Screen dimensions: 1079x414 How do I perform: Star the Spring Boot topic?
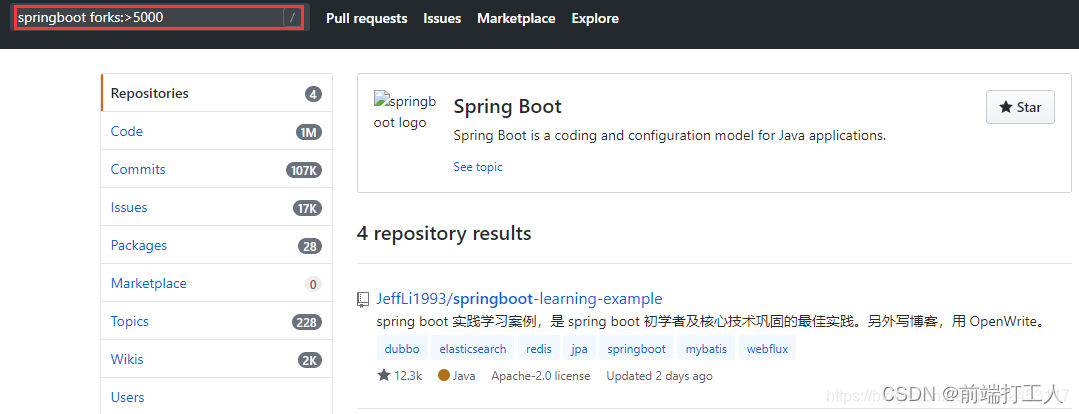(1021, 107)
